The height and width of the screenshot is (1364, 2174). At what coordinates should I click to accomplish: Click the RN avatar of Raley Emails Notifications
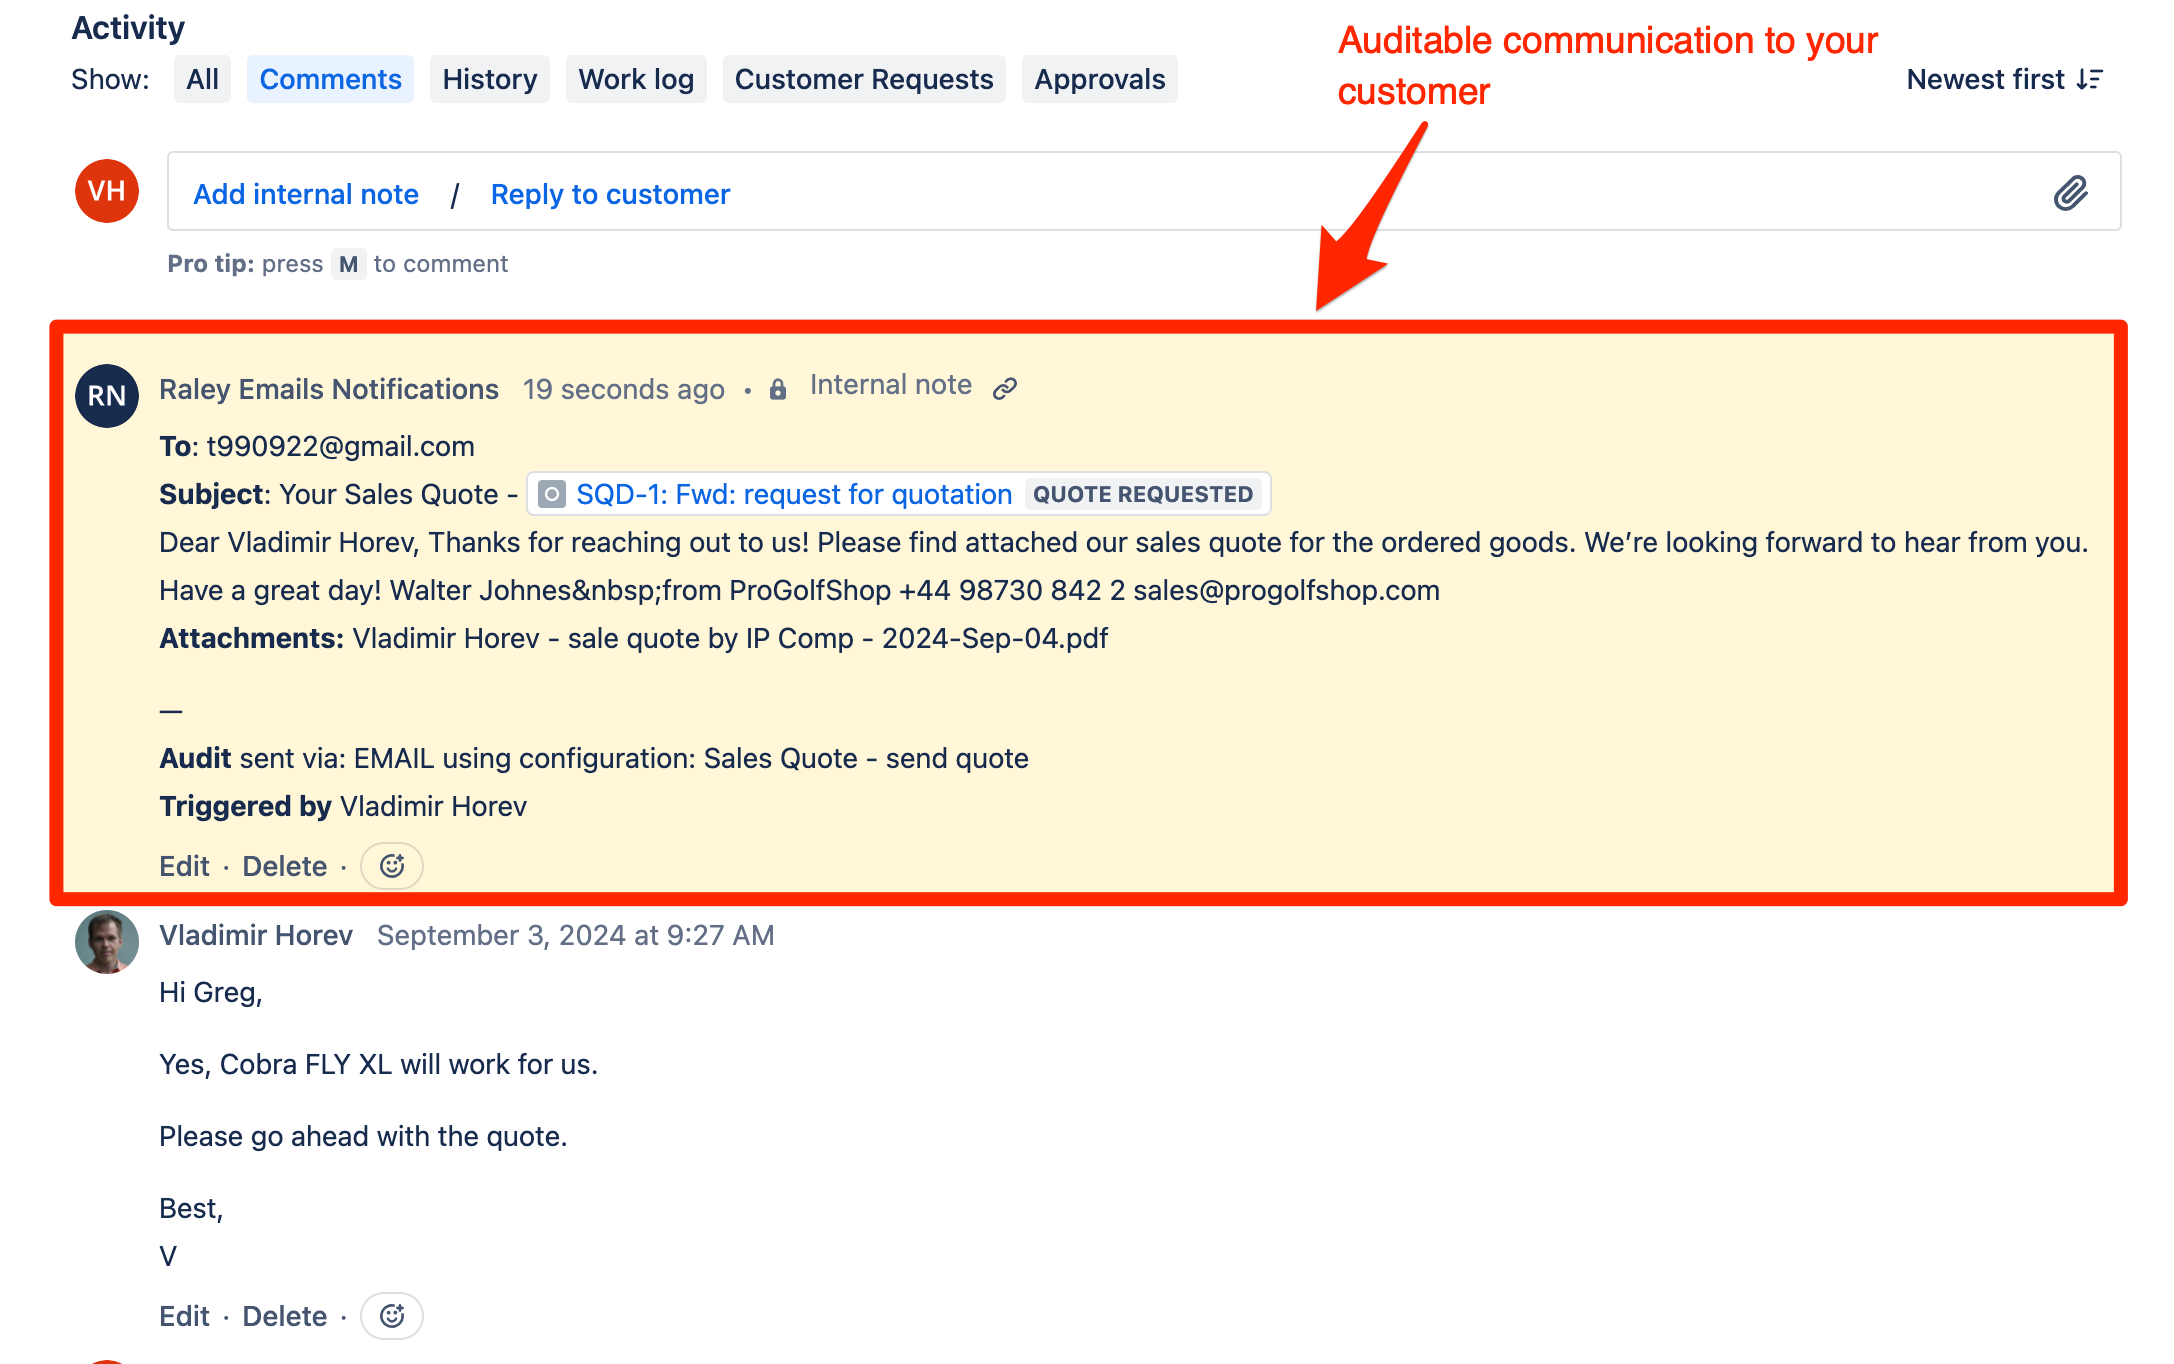(x=106, y=396)
